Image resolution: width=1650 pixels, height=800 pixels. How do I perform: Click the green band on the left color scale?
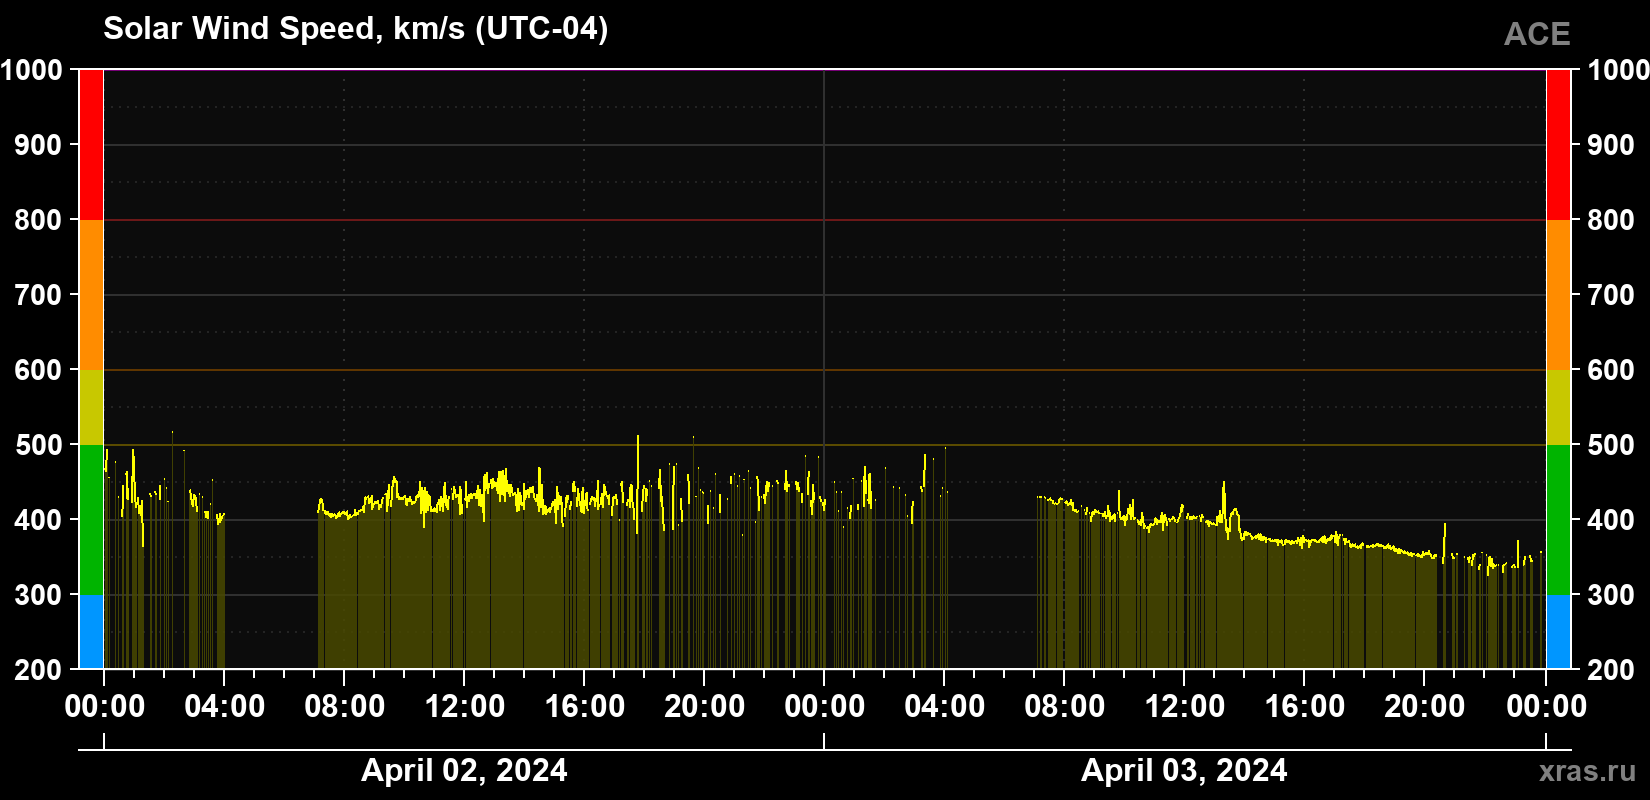point(91,520)
